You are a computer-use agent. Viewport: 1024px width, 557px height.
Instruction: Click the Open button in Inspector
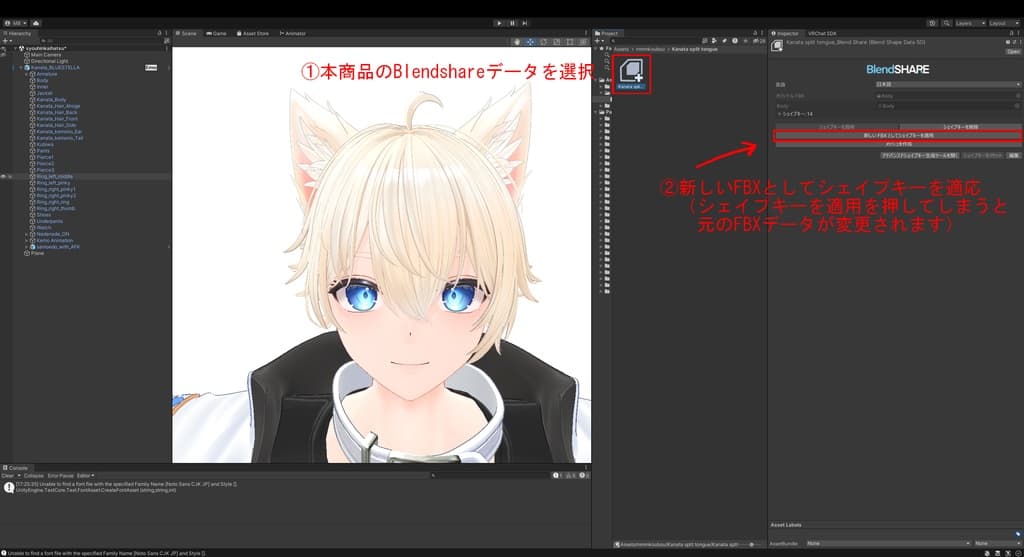(1013, 52)
